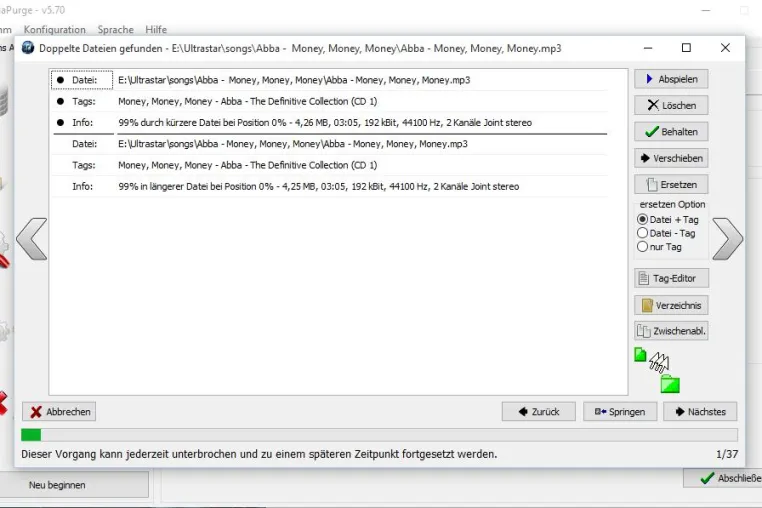Image resolution: width=762 pixels, height=508 pixels.
Task: Choose the 'nur Tag' radio option
Action: (659, 247)
